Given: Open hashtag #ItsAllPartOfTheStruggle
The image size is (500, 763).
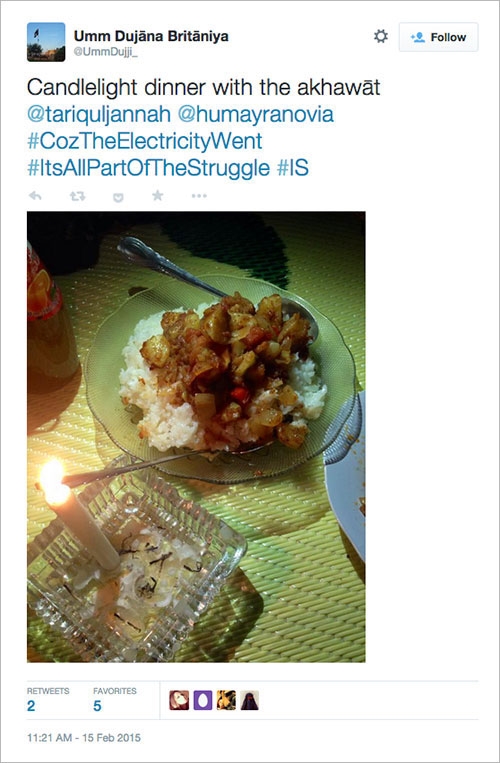Looking at the screenshot, I should [148, 168].
